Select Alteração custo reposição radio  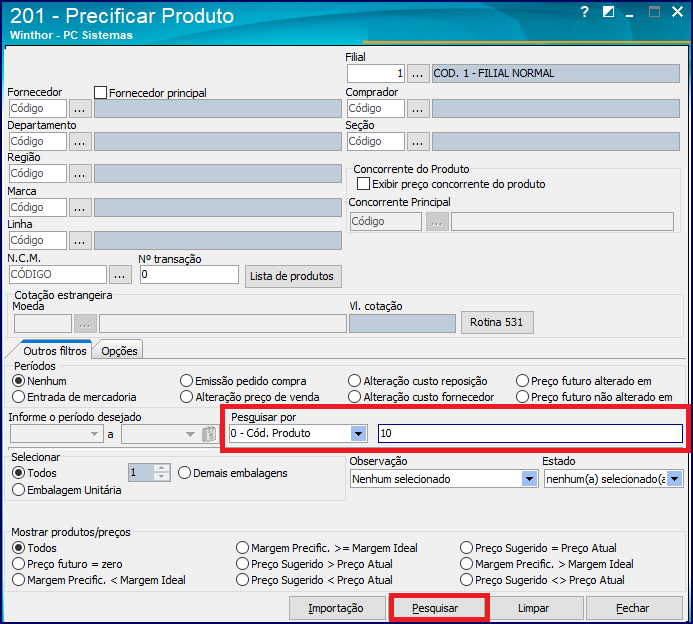click(x=354, y=380)
